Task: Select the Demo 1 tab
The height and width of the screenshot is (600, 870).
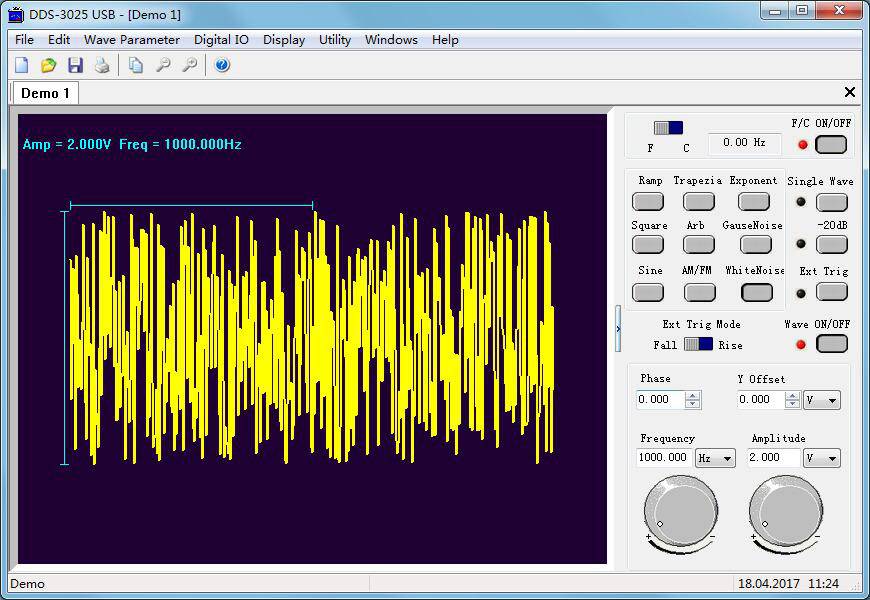Action: (x=44, y=92)
